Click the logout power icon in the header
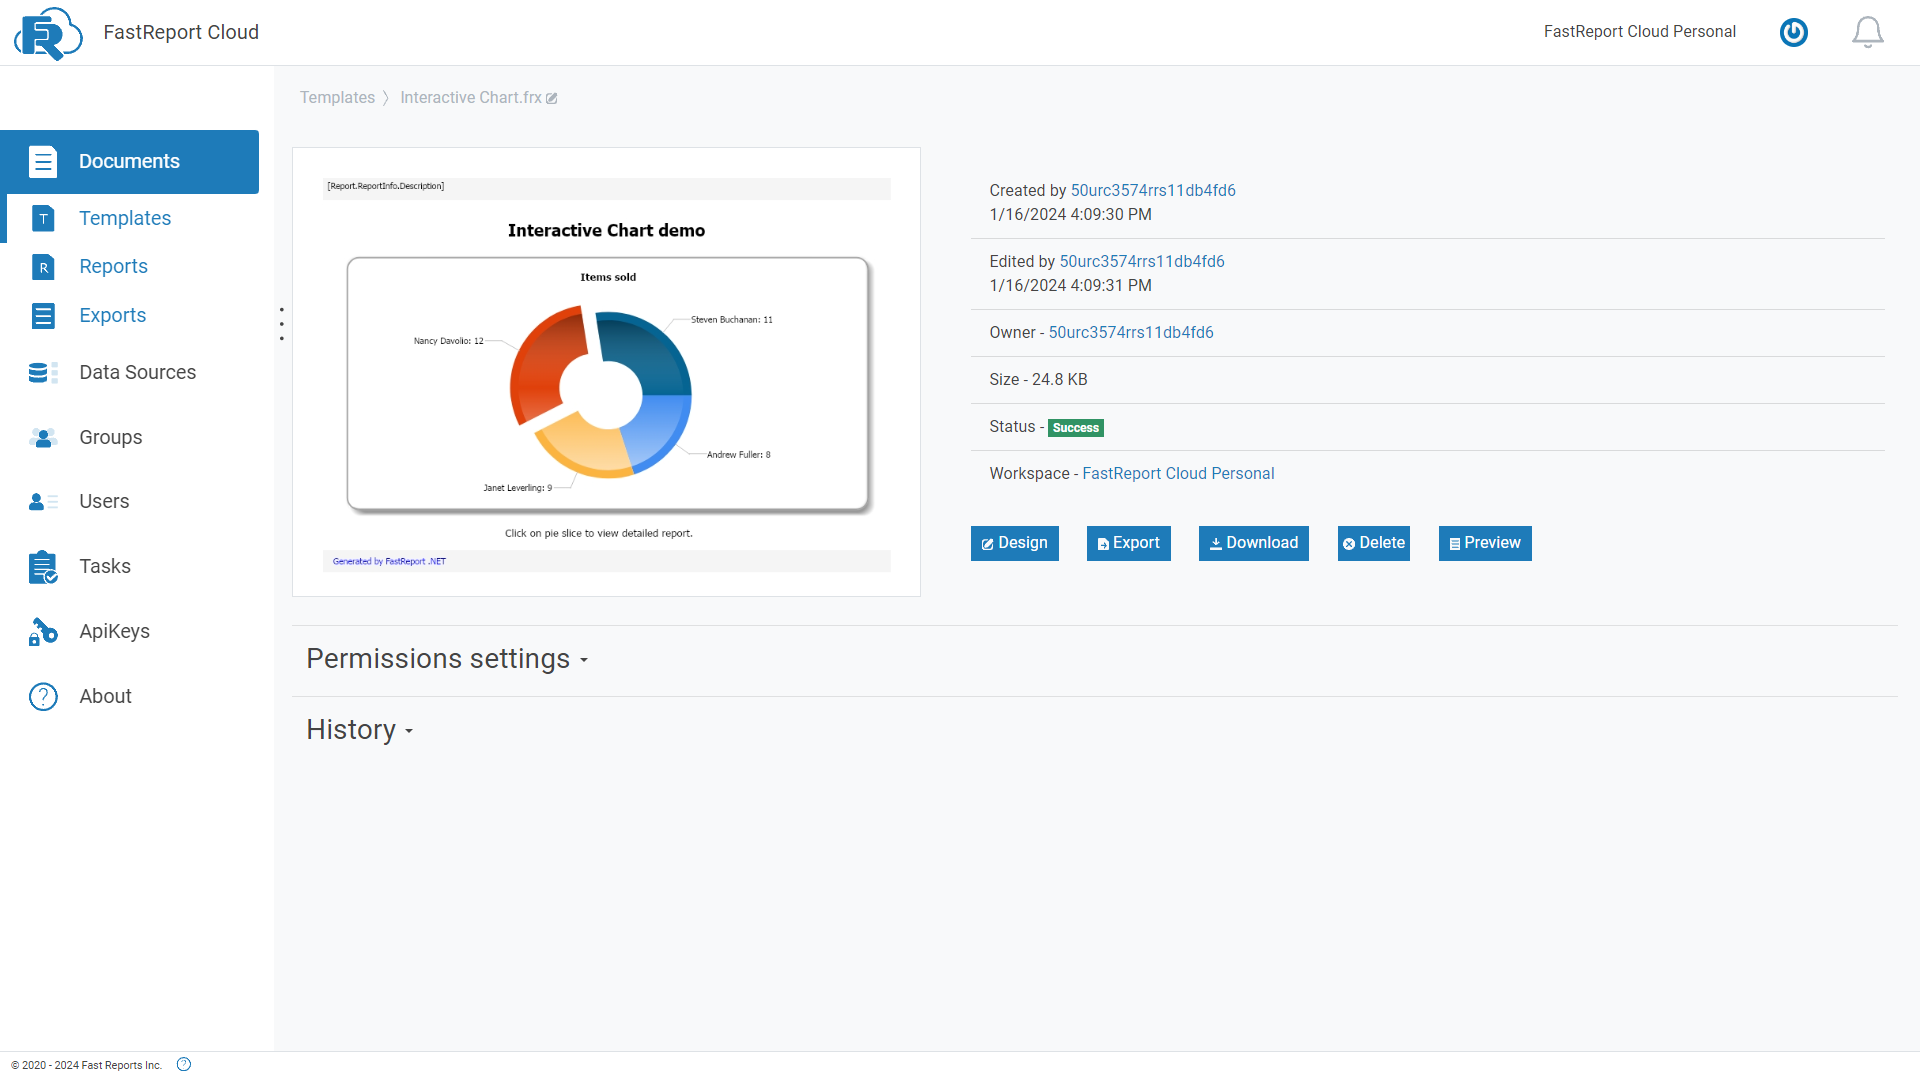1920x1080 pixels. [x=1793, y=32]
